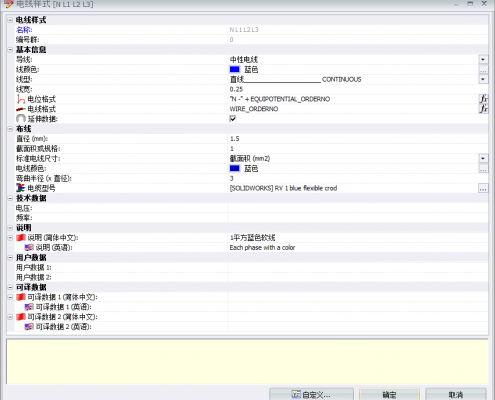This screenshot has width=495, height=400.
Task: Click the 自定义... button
Action: [x=311, y=395]
